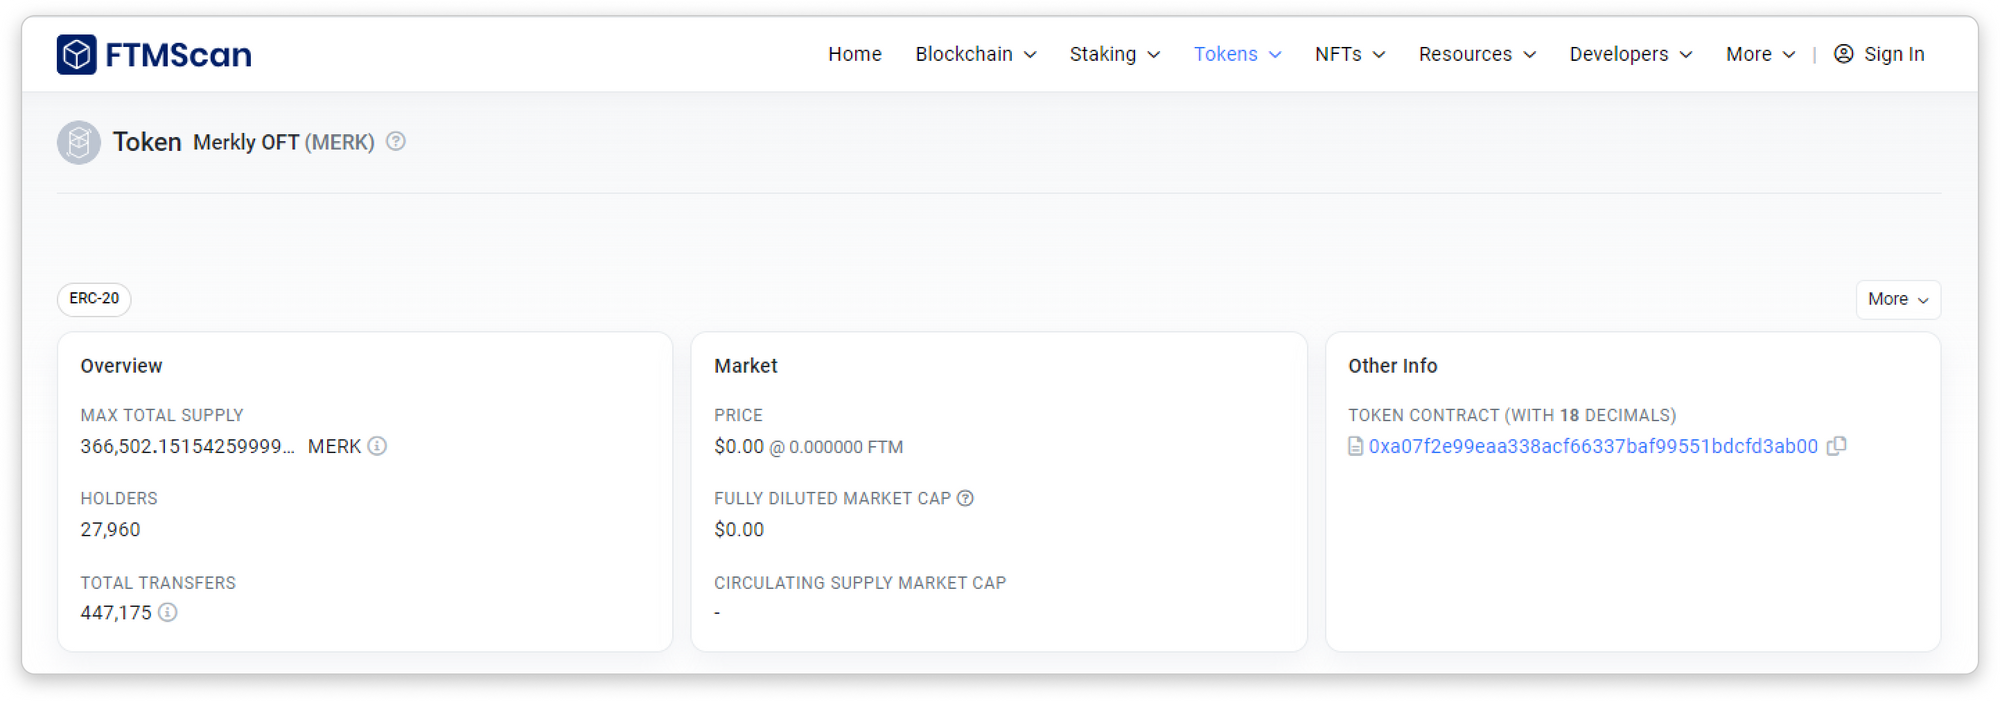Click the '@ 0.000000 FTM' price text
Viewport: 2000px width, 701px height.
836,447
